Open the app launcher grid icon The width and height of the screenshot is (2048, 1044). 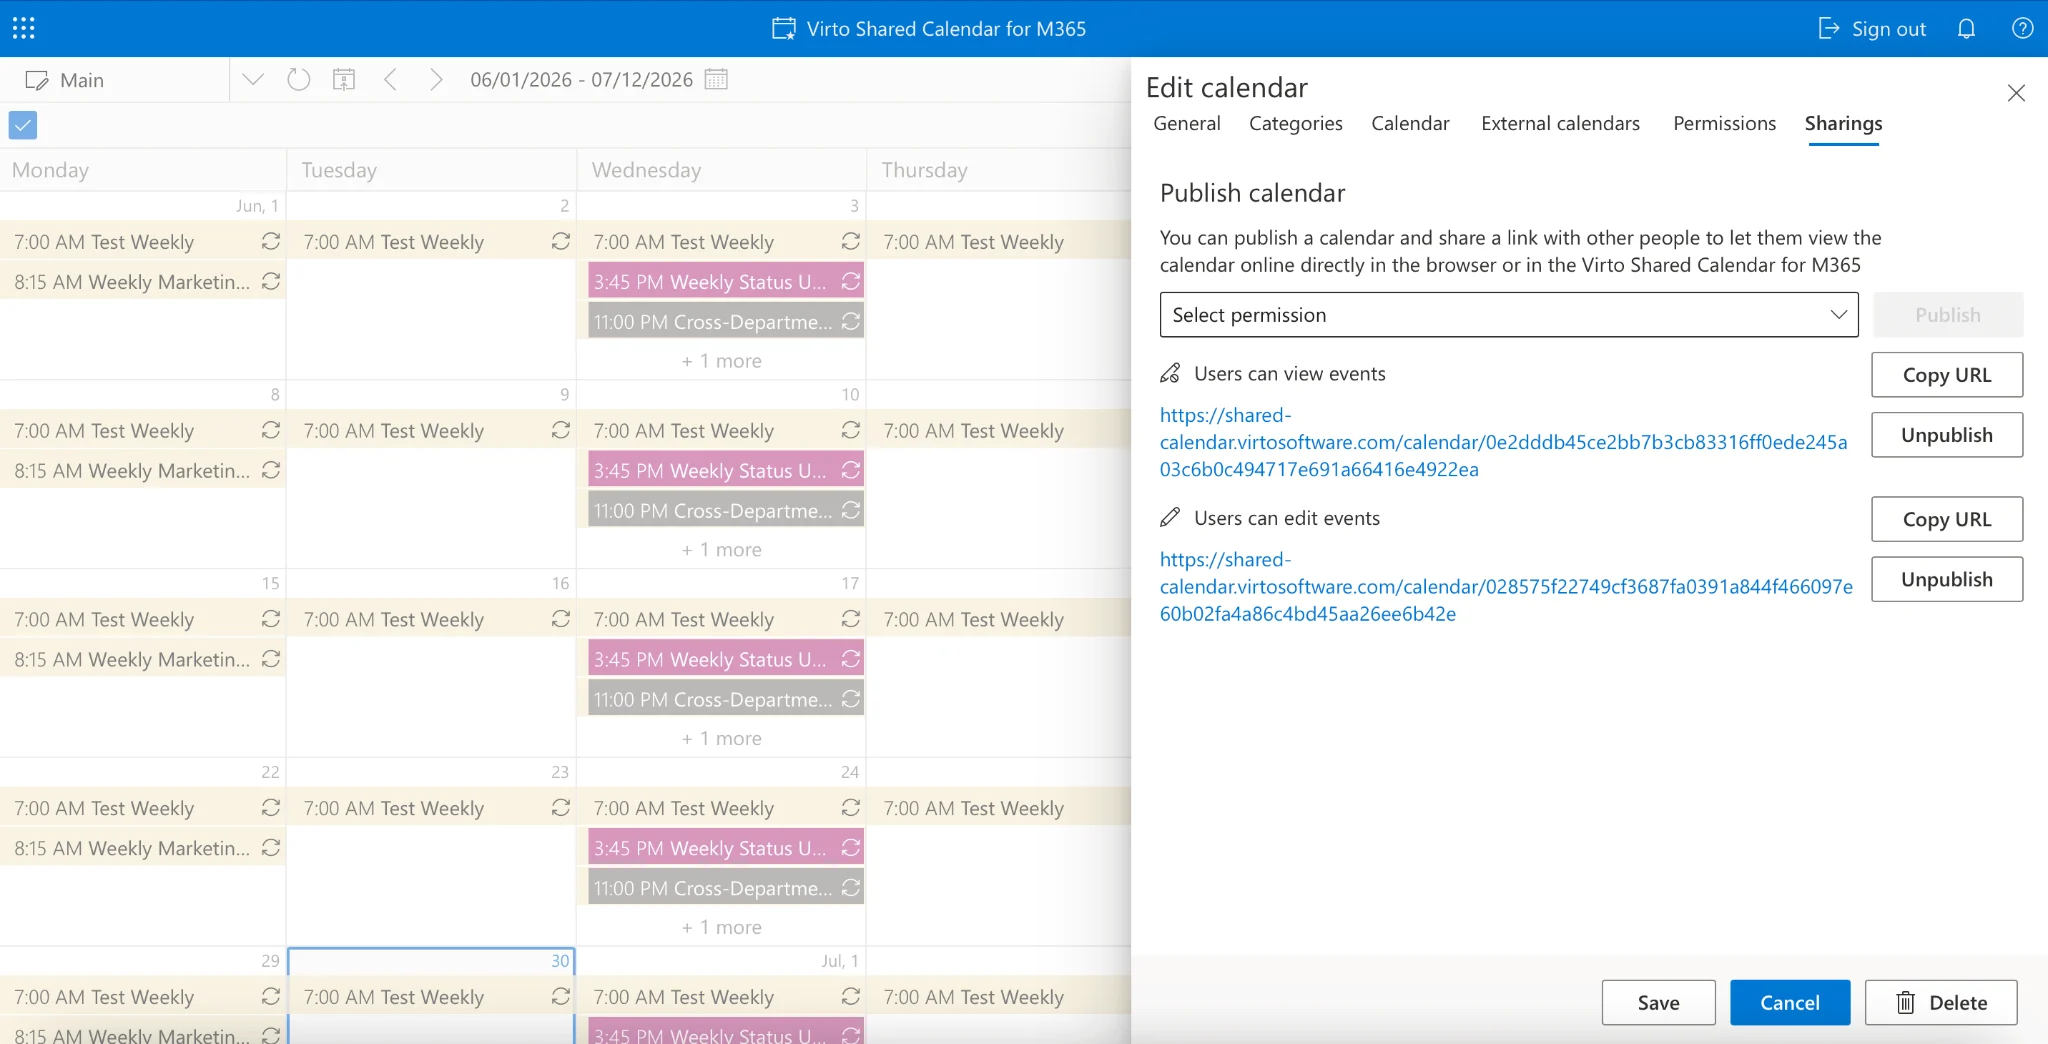coord(24,28)
